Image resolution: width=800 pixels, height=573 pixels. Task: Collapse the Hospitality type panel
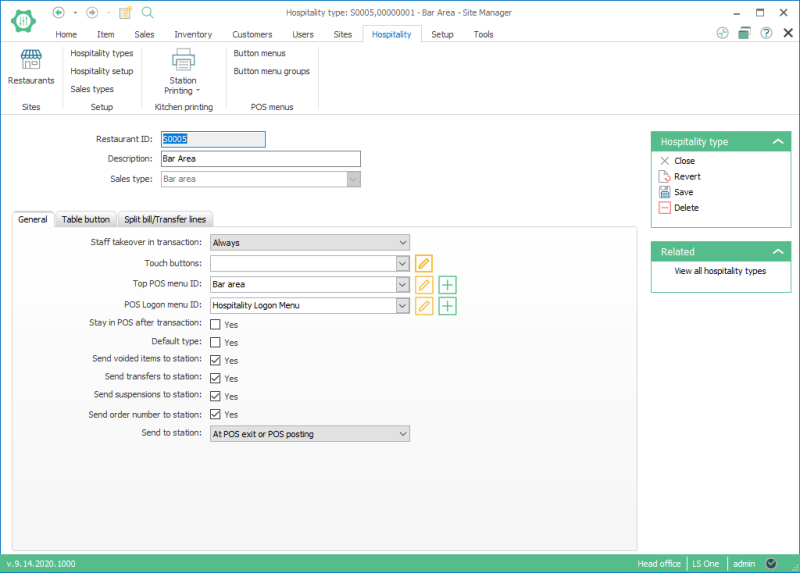coord(778,142)
